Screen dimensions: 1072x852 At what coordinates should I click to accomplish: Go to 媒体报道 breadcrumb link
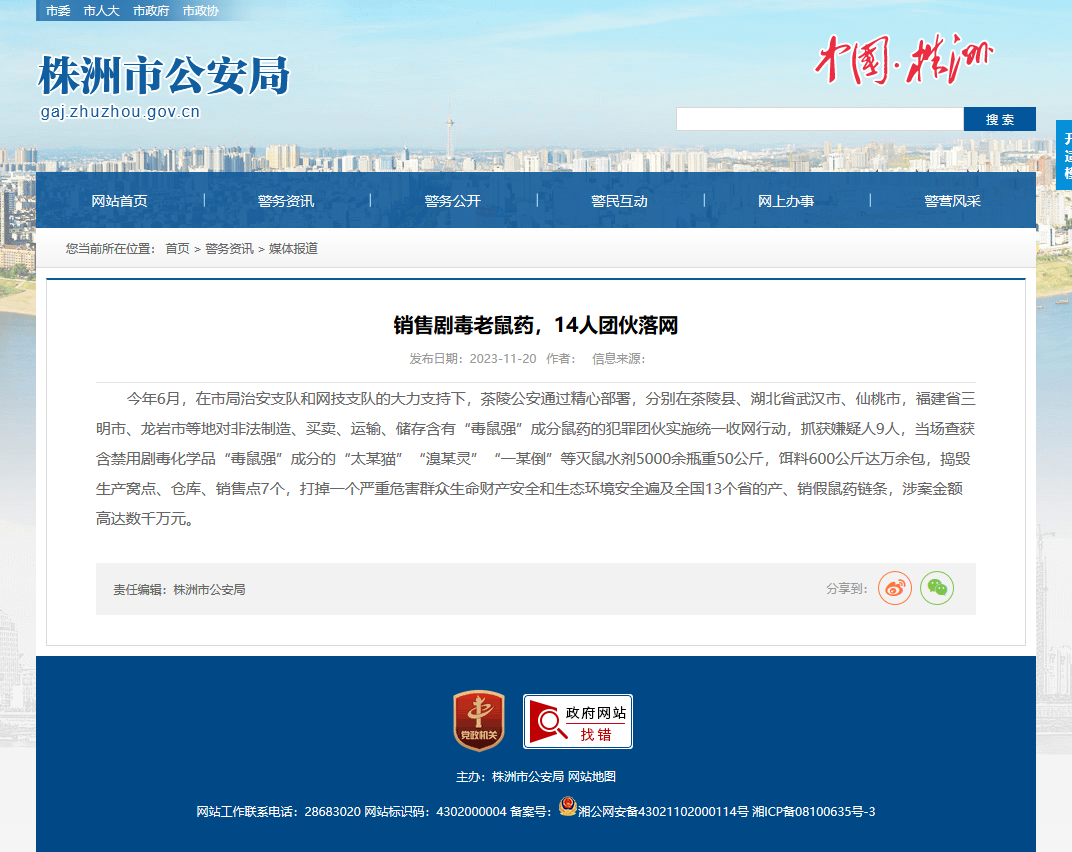[293, 248]
